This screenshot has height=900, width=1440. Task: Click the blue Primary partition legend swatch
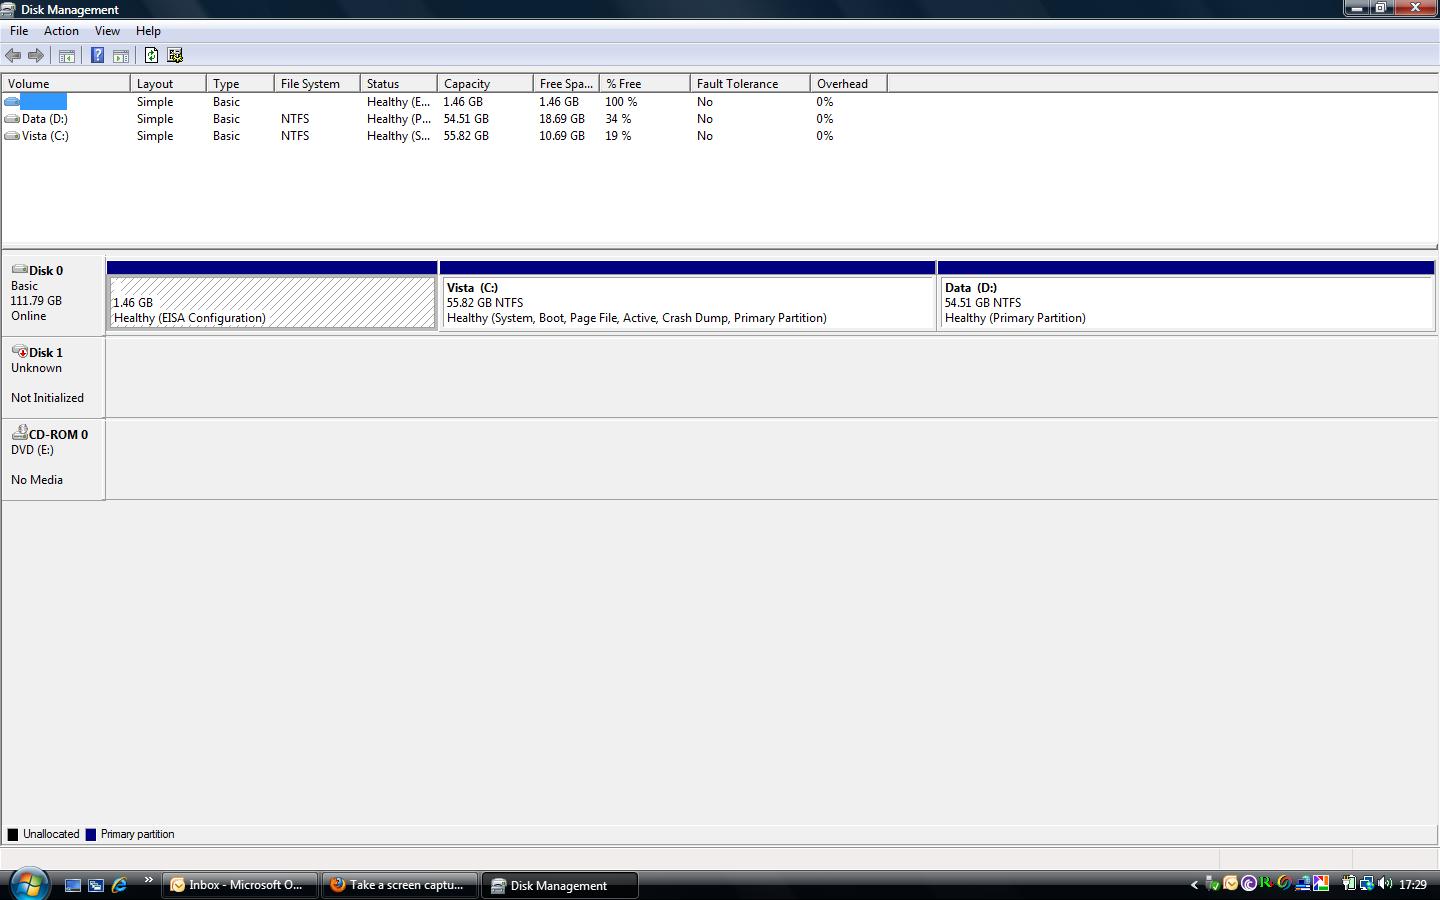[91, 834]
